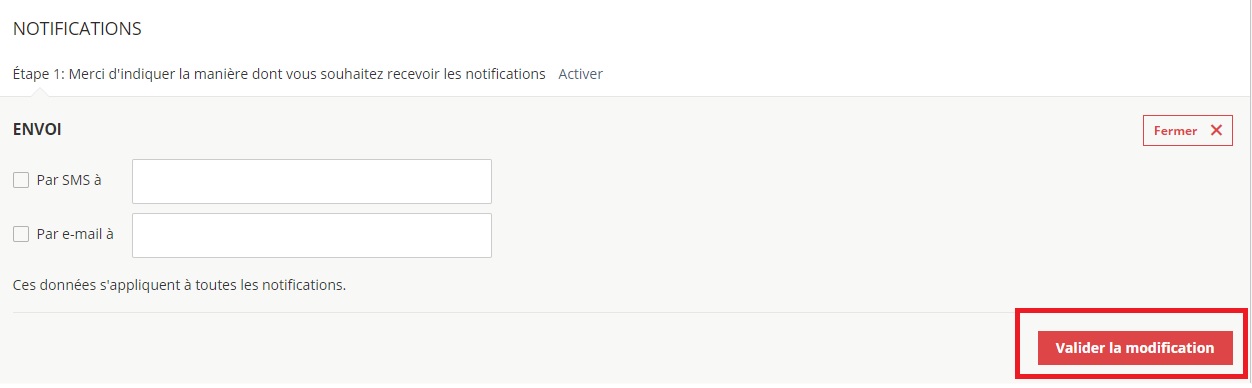Click the X icon in the Fermer button
This screenshot has width=1252, height=388.
[x=1215, y=130]
